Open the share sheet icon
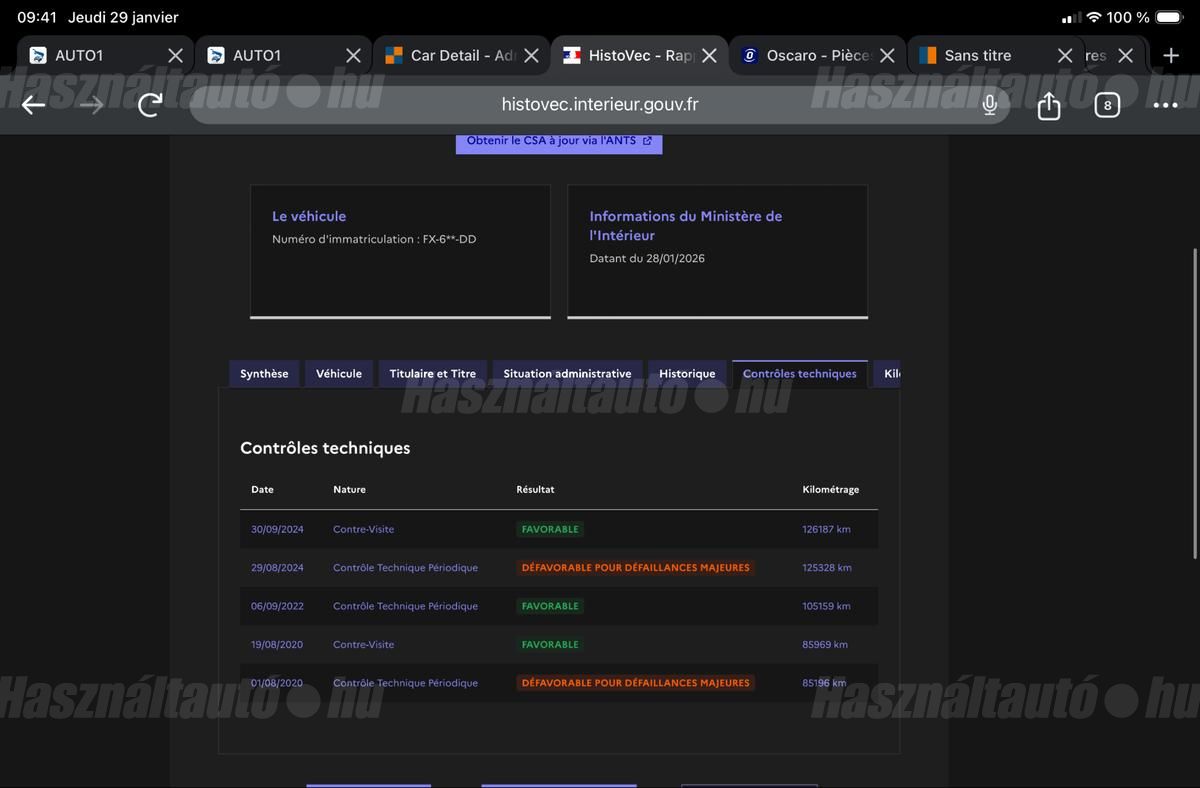This screenshot has height=788, width=1200. (1048, 104)
